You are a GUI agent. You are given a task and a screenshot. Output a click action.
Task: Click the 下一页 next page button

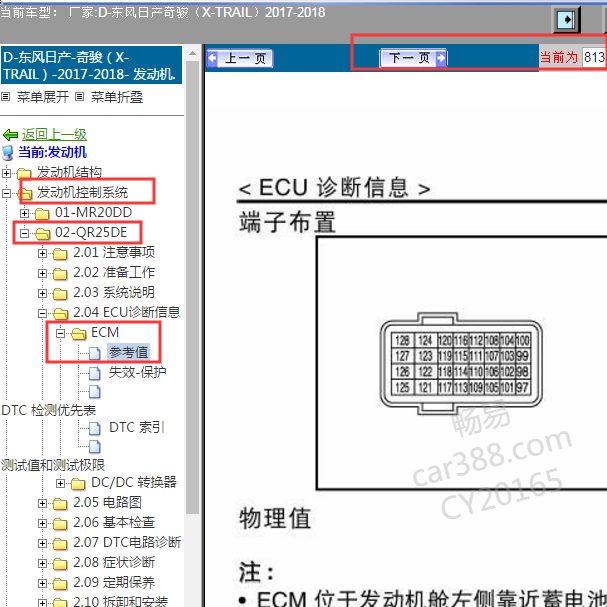click(413, 58)
